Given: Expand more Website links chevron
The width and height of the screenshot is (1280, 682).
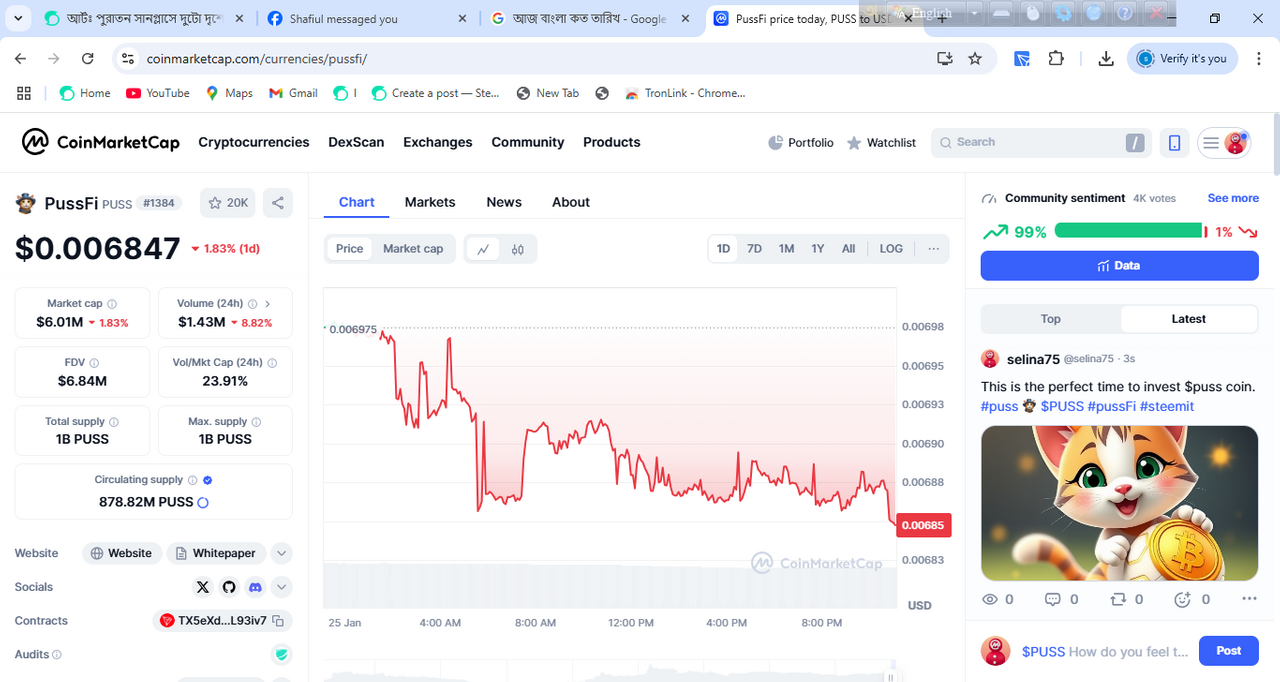Looking at the screenshot, I should [x=281, y=553].
